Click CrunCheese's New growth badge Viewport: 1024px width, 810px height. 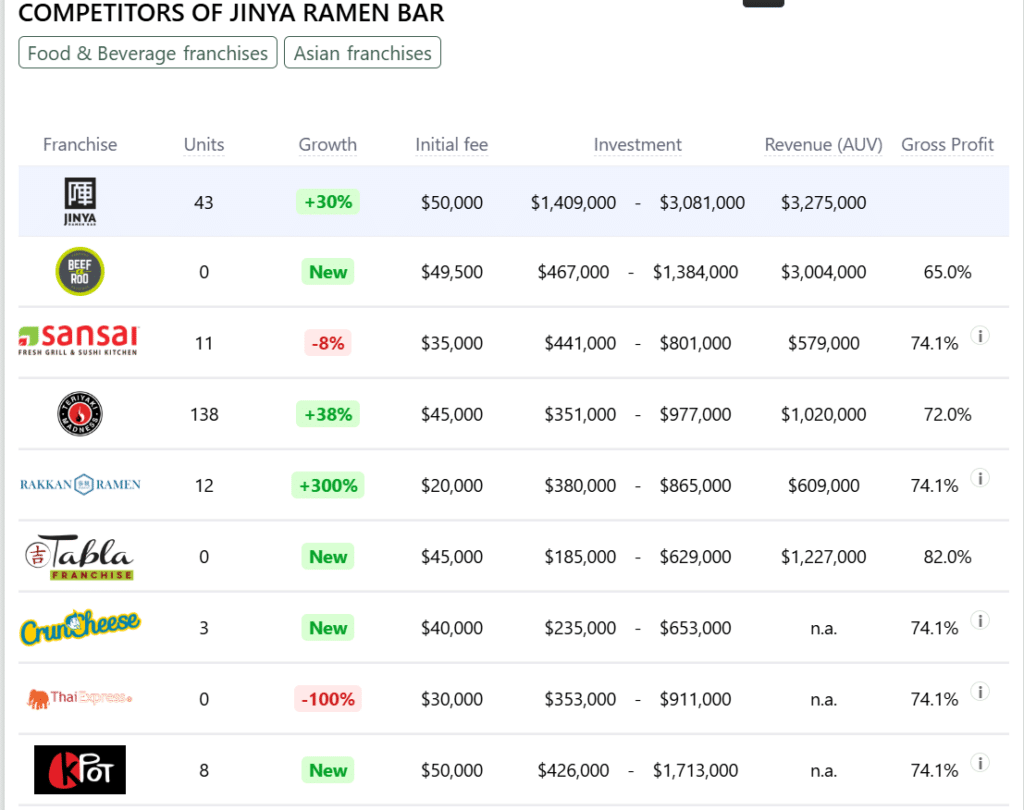pyautogui.click(x=328, y=628)
